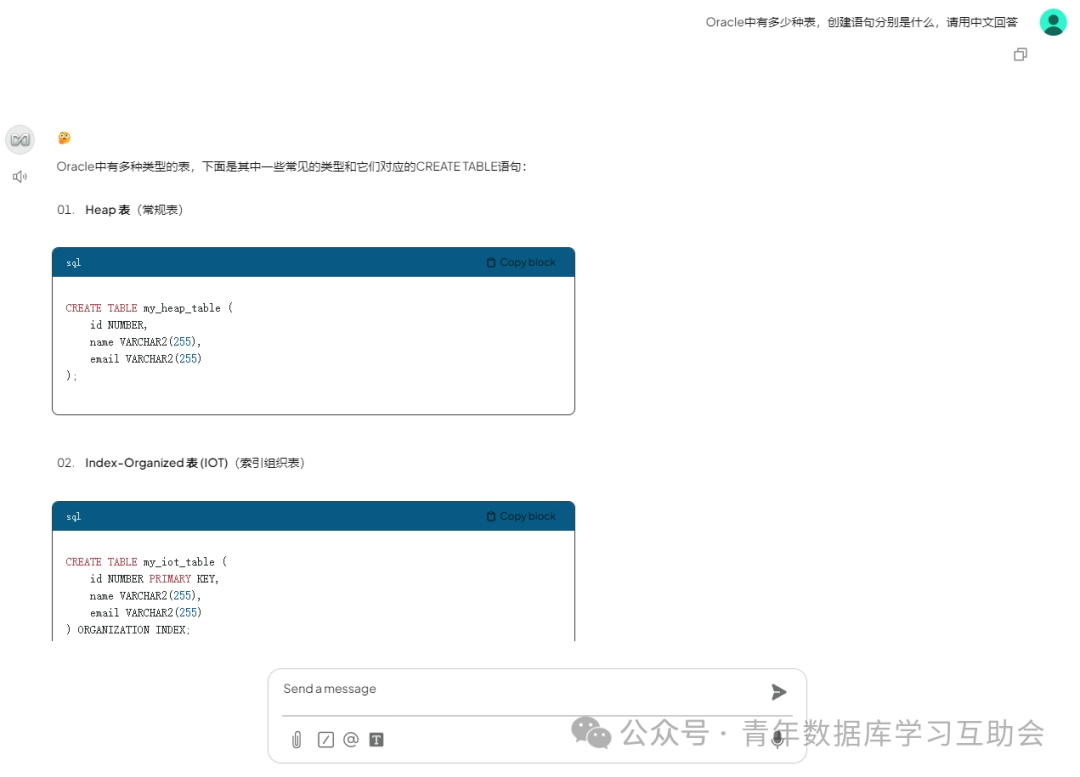The image size is (1080, 777).
Task: Copy the user's question message
Action: (x=1020, y=54)
